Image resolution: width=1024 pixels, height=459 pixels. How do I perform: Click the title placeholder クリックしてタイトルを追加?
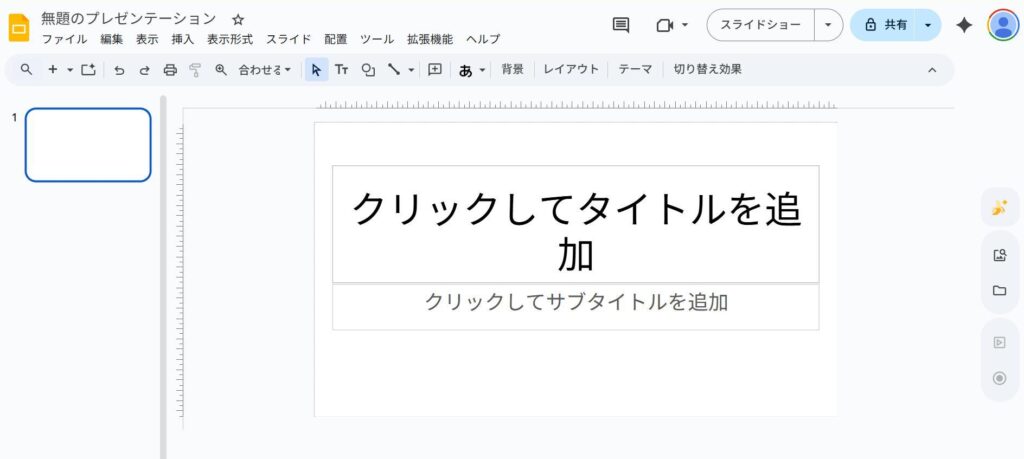[x=575, y=224]
